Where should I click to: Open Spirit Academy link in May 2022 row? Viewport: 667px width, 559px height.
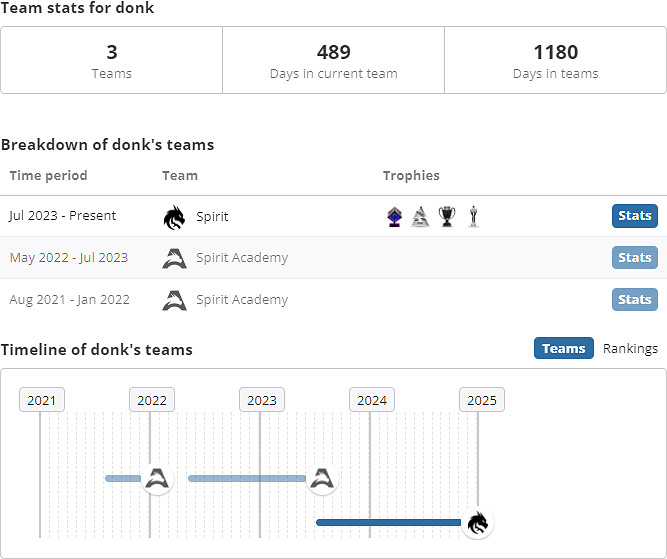[241, 258]
